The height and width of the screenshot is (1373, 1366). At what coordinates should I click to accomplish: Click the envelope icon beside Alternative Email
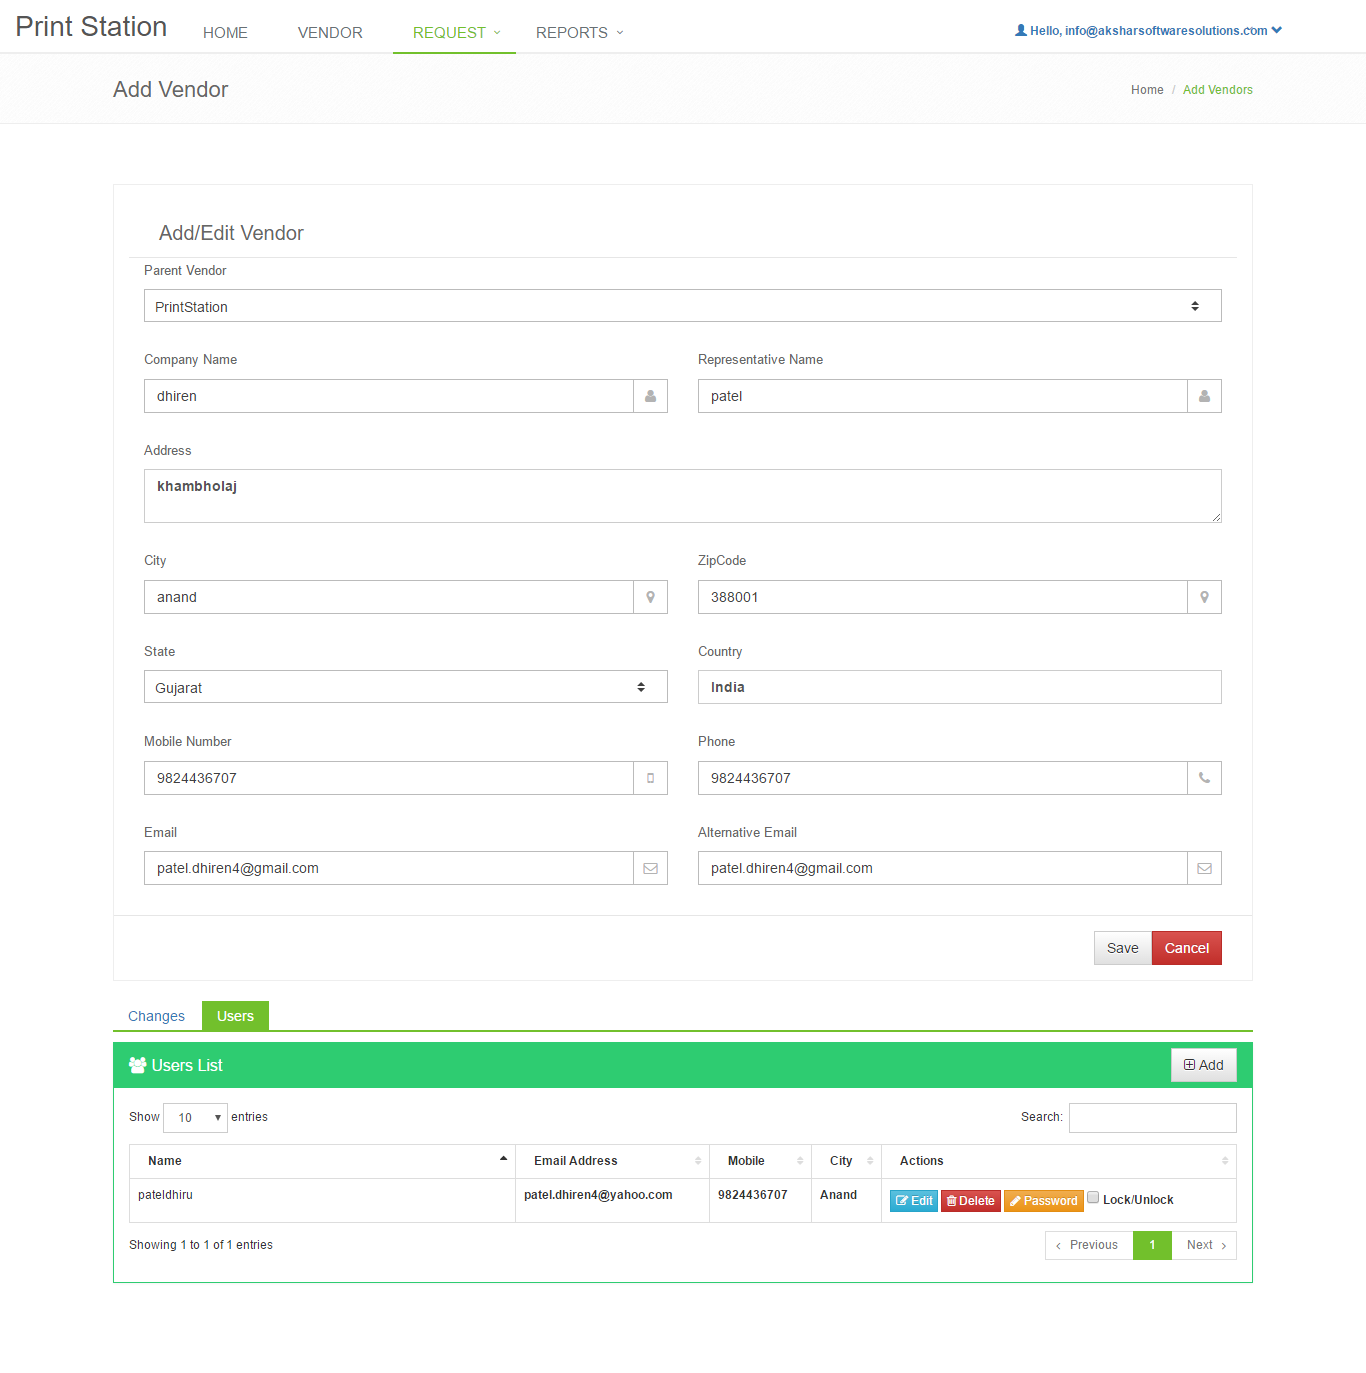[1204, 868]
